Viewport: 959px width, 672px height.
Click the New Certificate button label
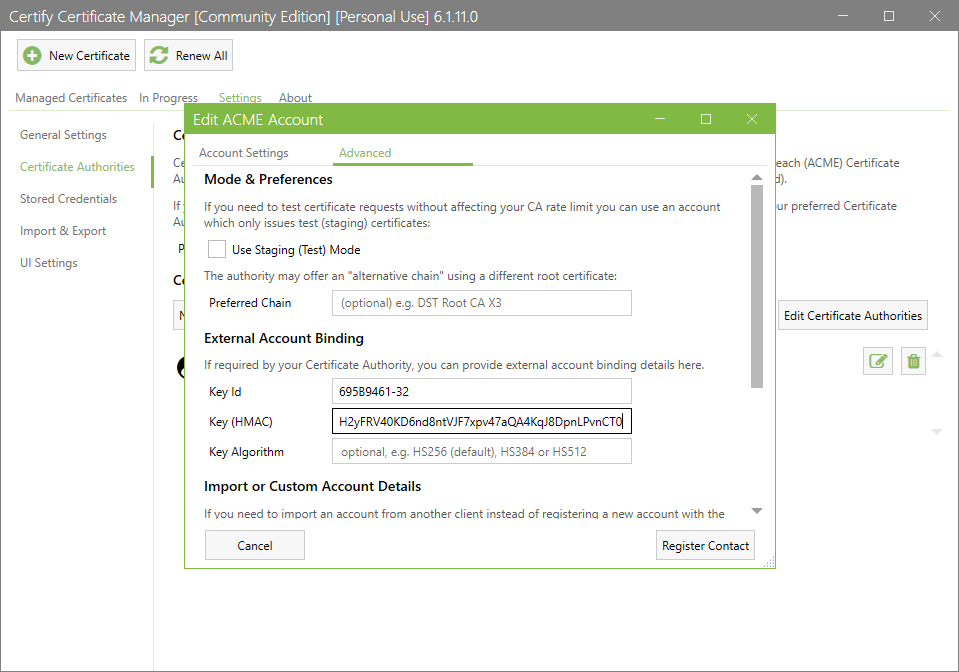coord(89,56)
